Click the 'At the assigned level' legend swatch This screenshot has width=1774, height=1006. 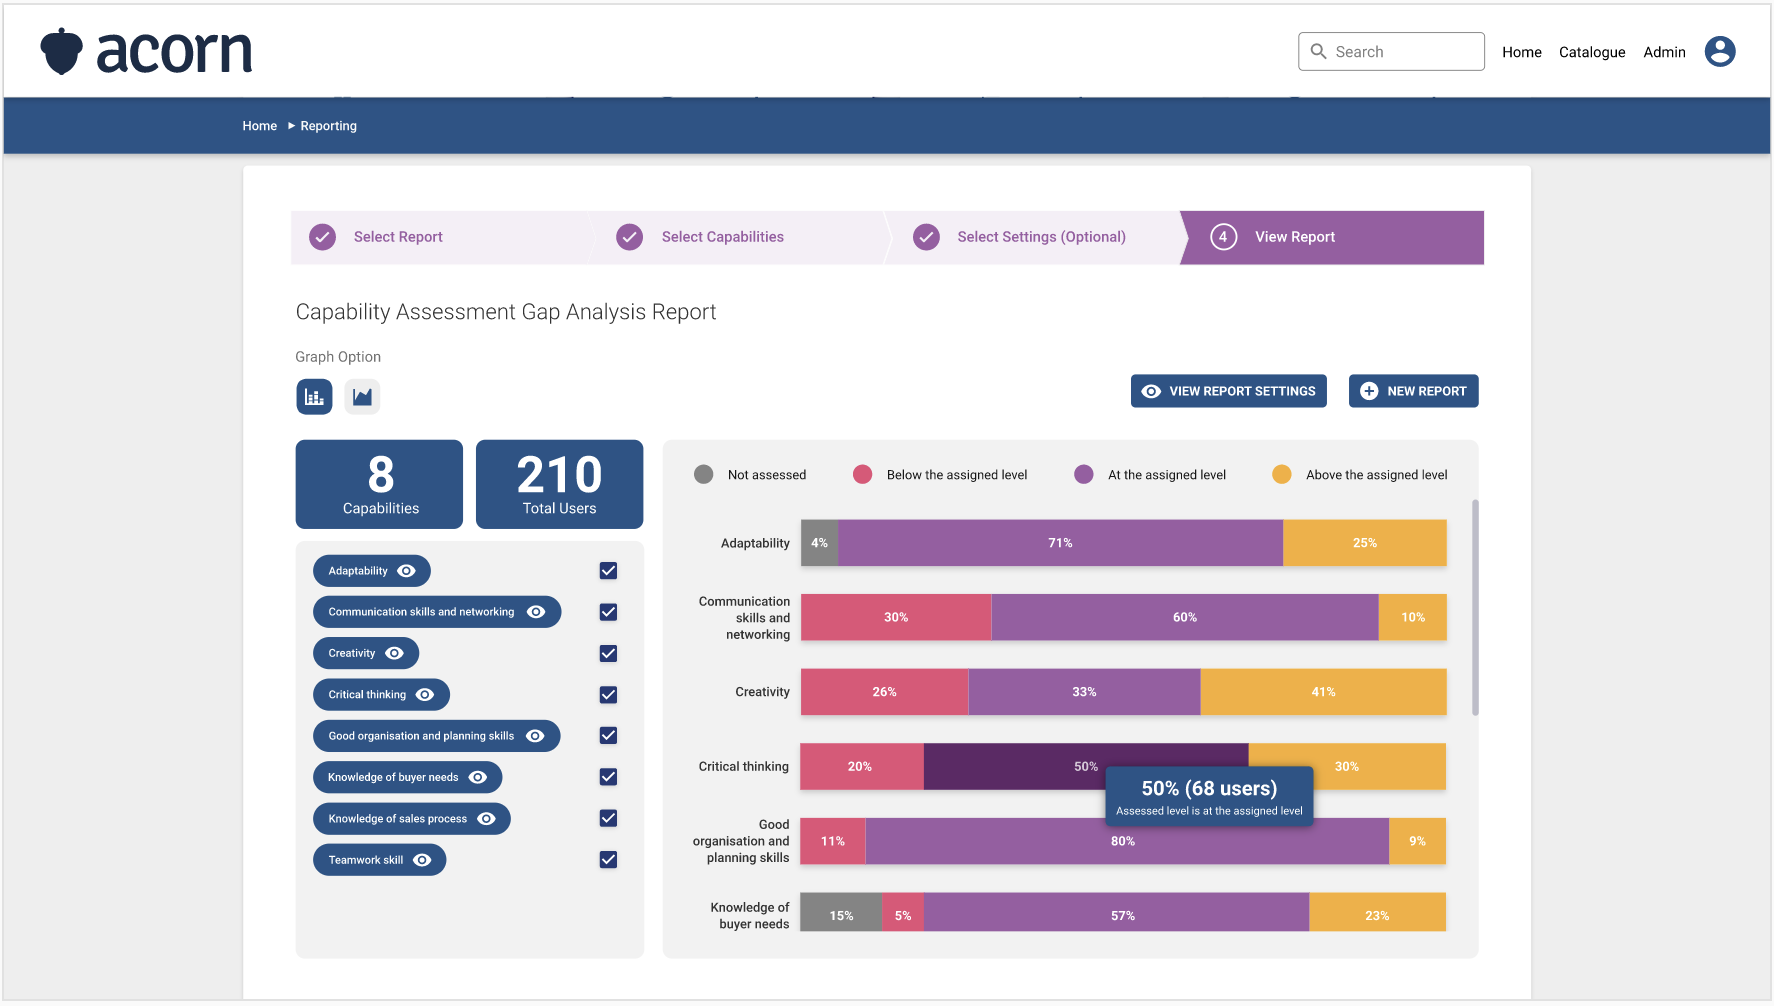click(x=1084, y=474)
